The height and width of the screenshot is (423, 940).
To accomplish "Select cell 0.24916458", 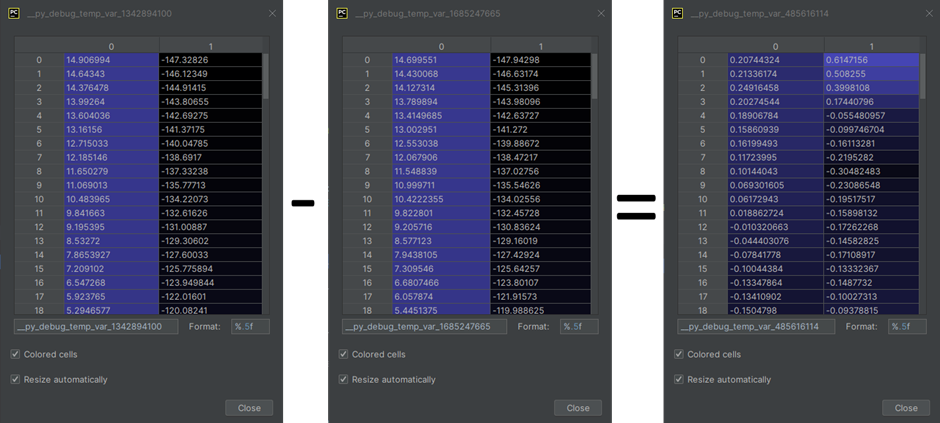I will click(x=776, y=87).
